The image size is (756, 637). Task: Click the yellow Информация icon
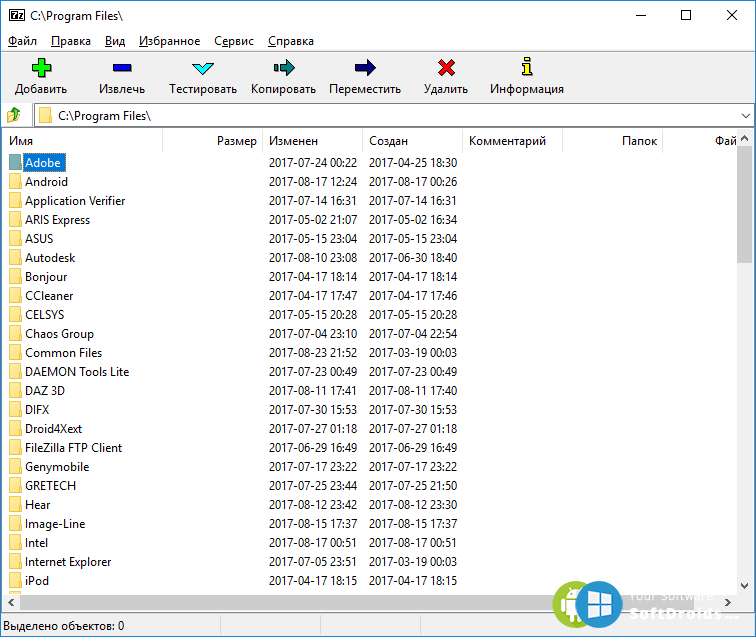click(x=527, y=67)
